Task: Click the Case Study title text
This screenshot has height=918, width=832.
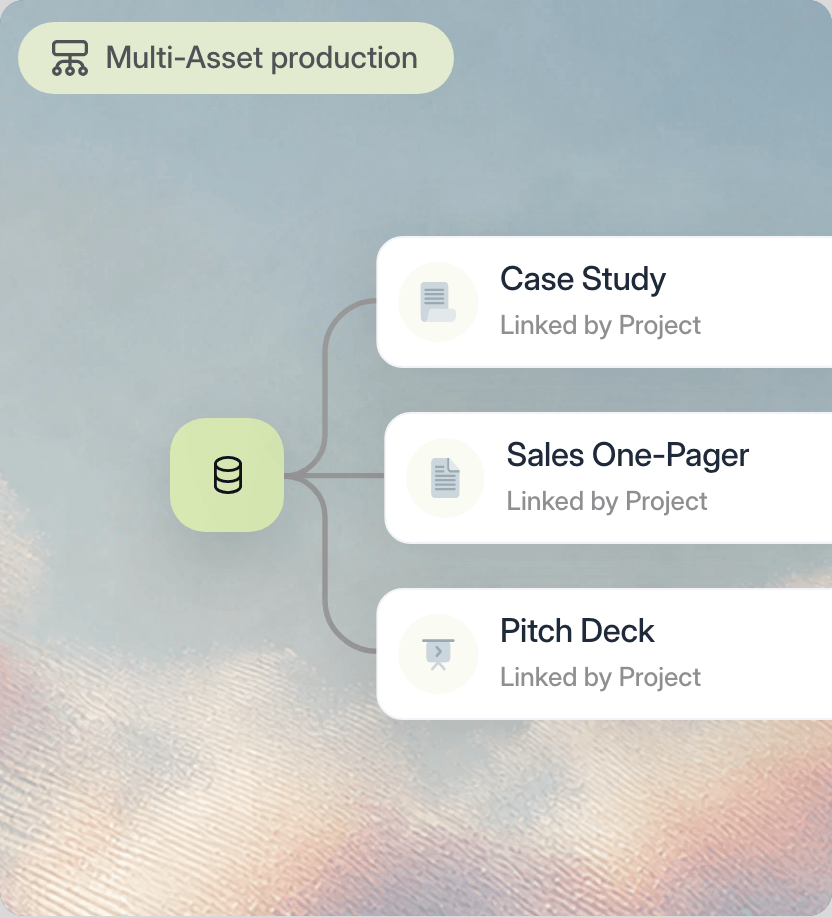Action: pos(583,279)
